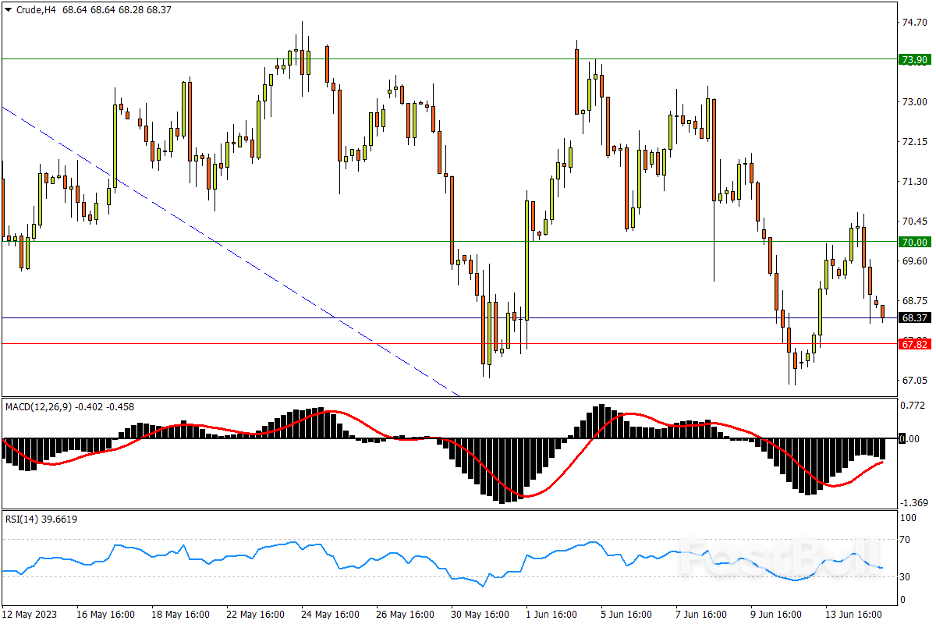Click the Crude,H4 chart title
The height and width of the screenshot is (624, 936).
pyautogui.click(x=36, y=10)
